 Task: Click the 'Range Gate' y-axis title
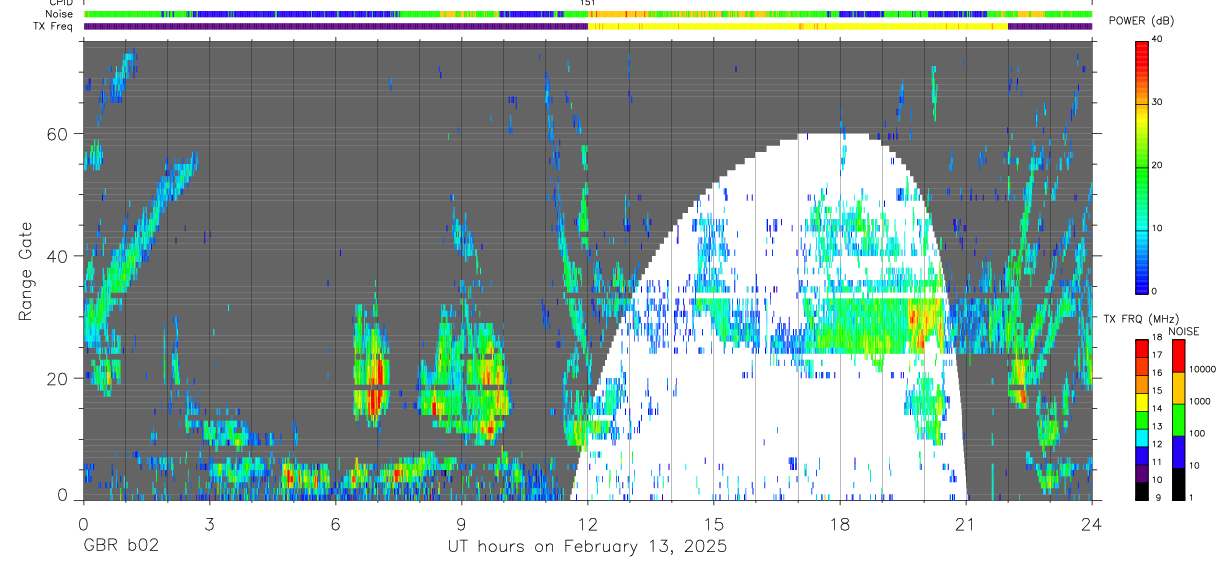pyautogui.click(x=26, y=271)
